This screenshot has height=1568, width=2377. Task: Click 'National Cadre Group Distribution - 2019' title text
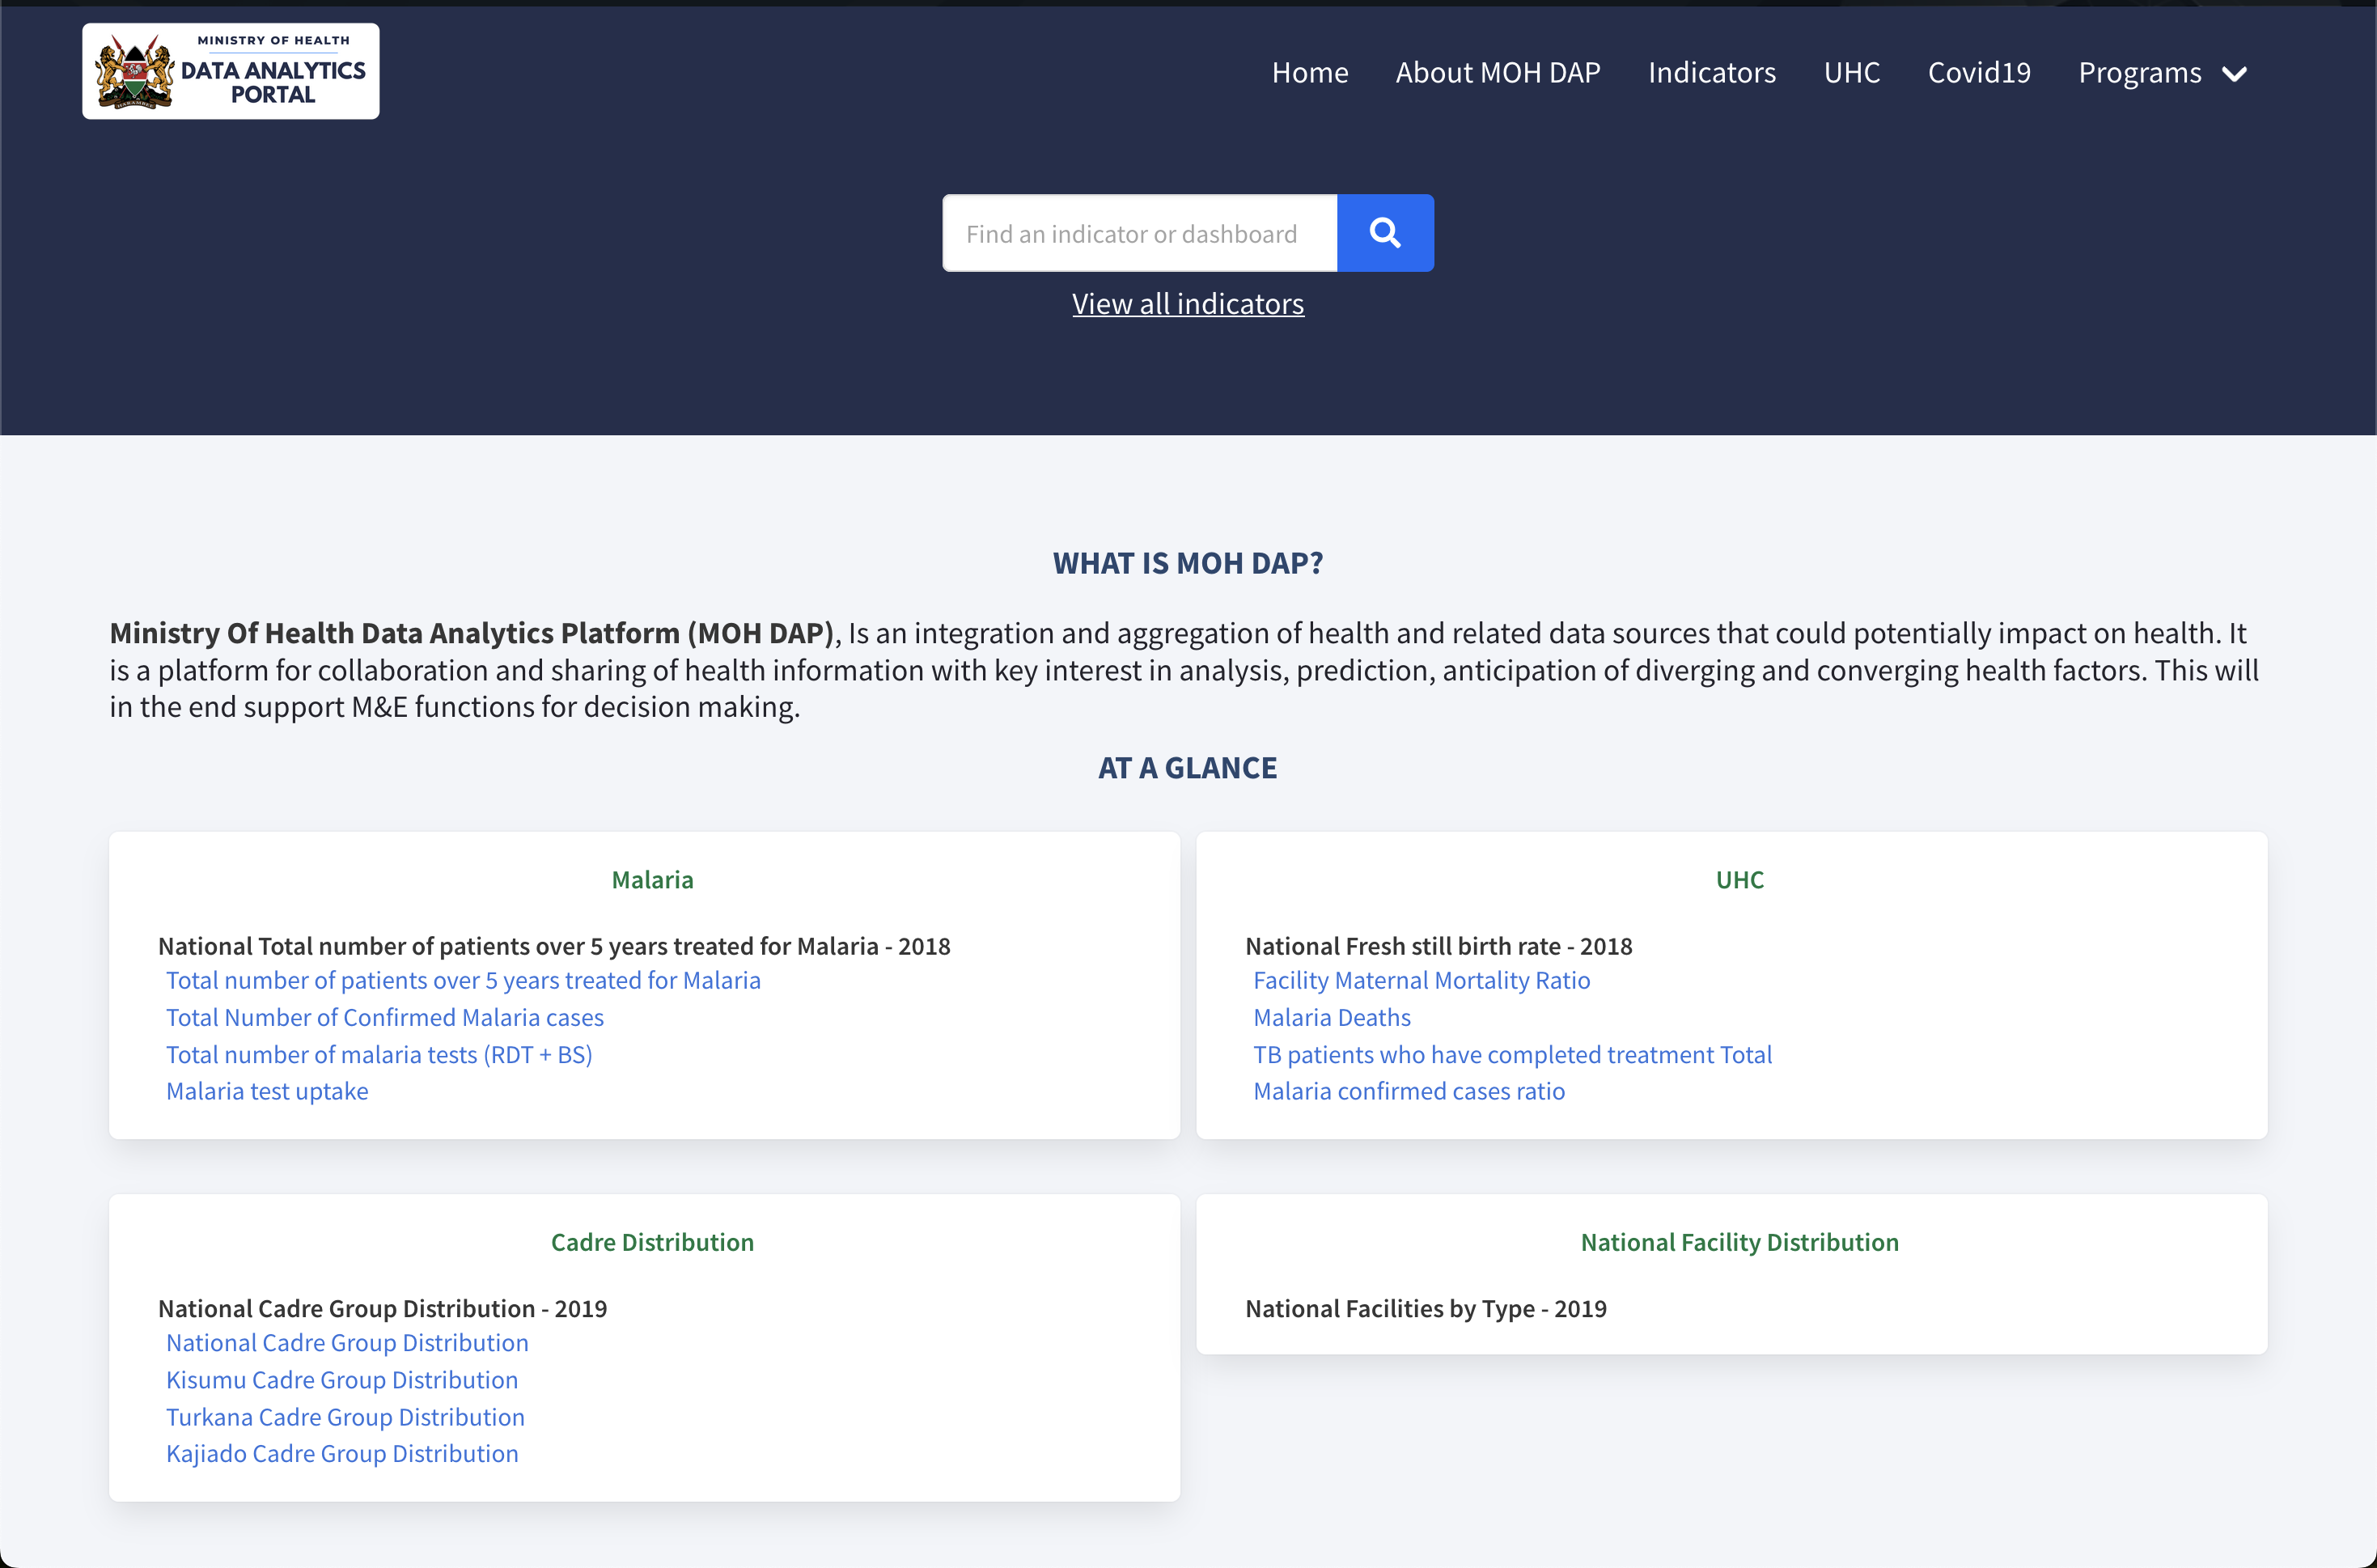point(383,1309)
